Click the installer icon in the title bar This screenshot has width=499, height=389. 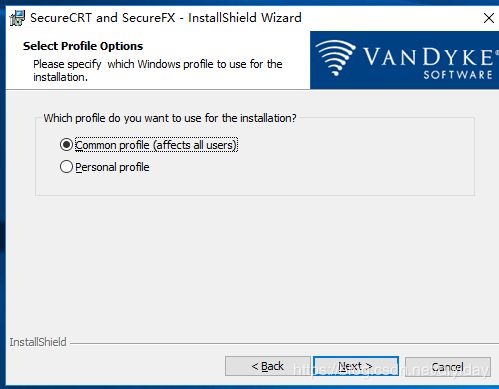[17, 18]
